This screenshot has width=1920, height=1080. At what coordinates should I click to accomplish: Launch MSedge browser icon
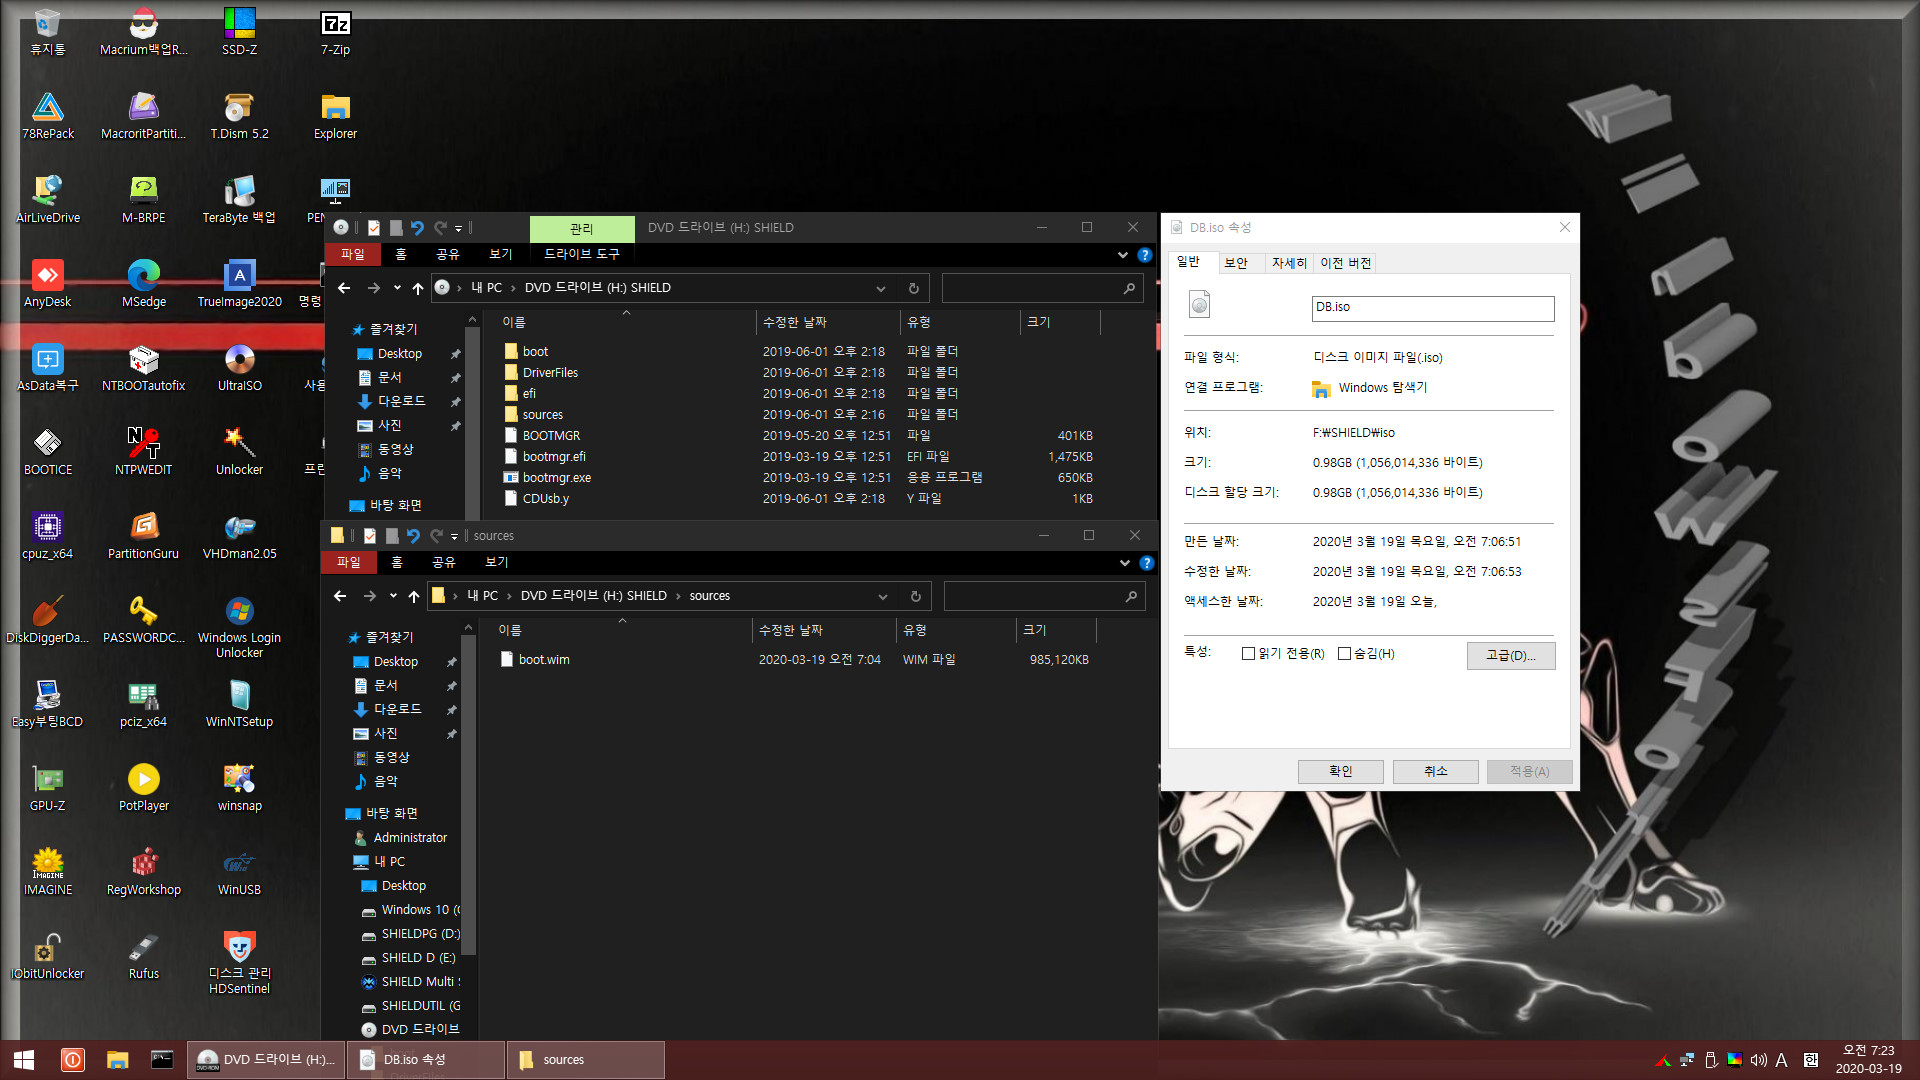pos(143,284)
